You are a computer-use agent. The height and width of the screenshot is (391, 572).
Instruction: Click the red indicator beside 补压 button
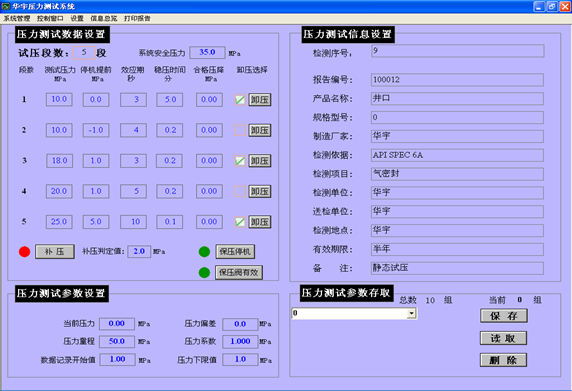pyautogui.click(x=24, y=252)
